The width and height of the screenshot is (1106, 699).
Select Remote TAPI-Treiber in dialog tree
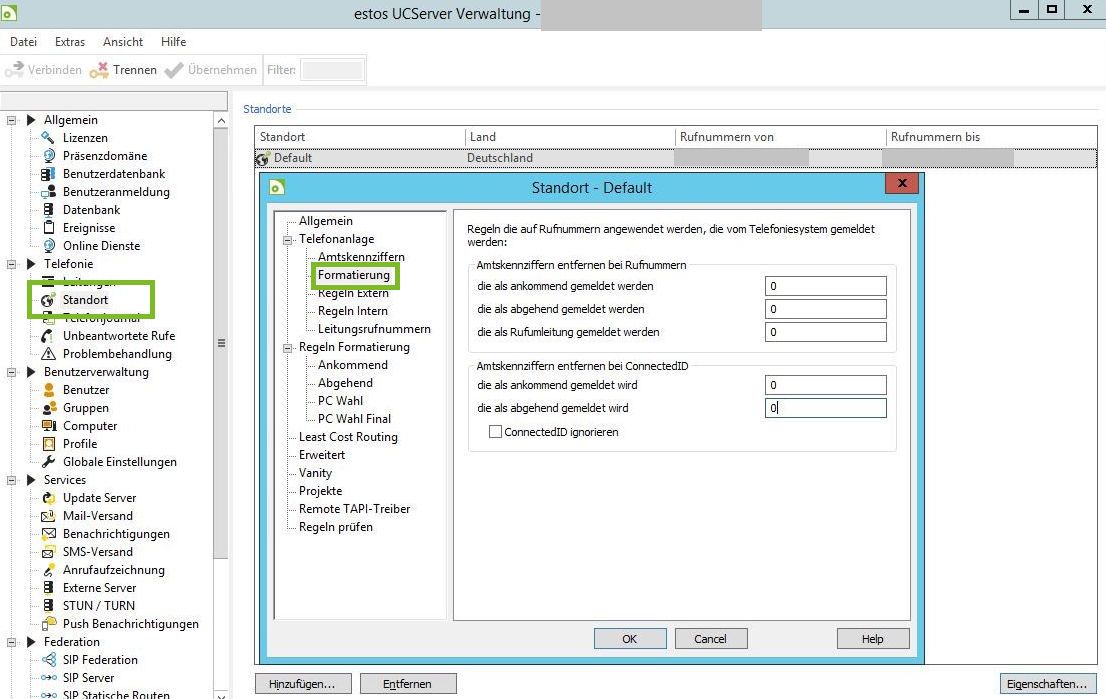pos(354,509)
